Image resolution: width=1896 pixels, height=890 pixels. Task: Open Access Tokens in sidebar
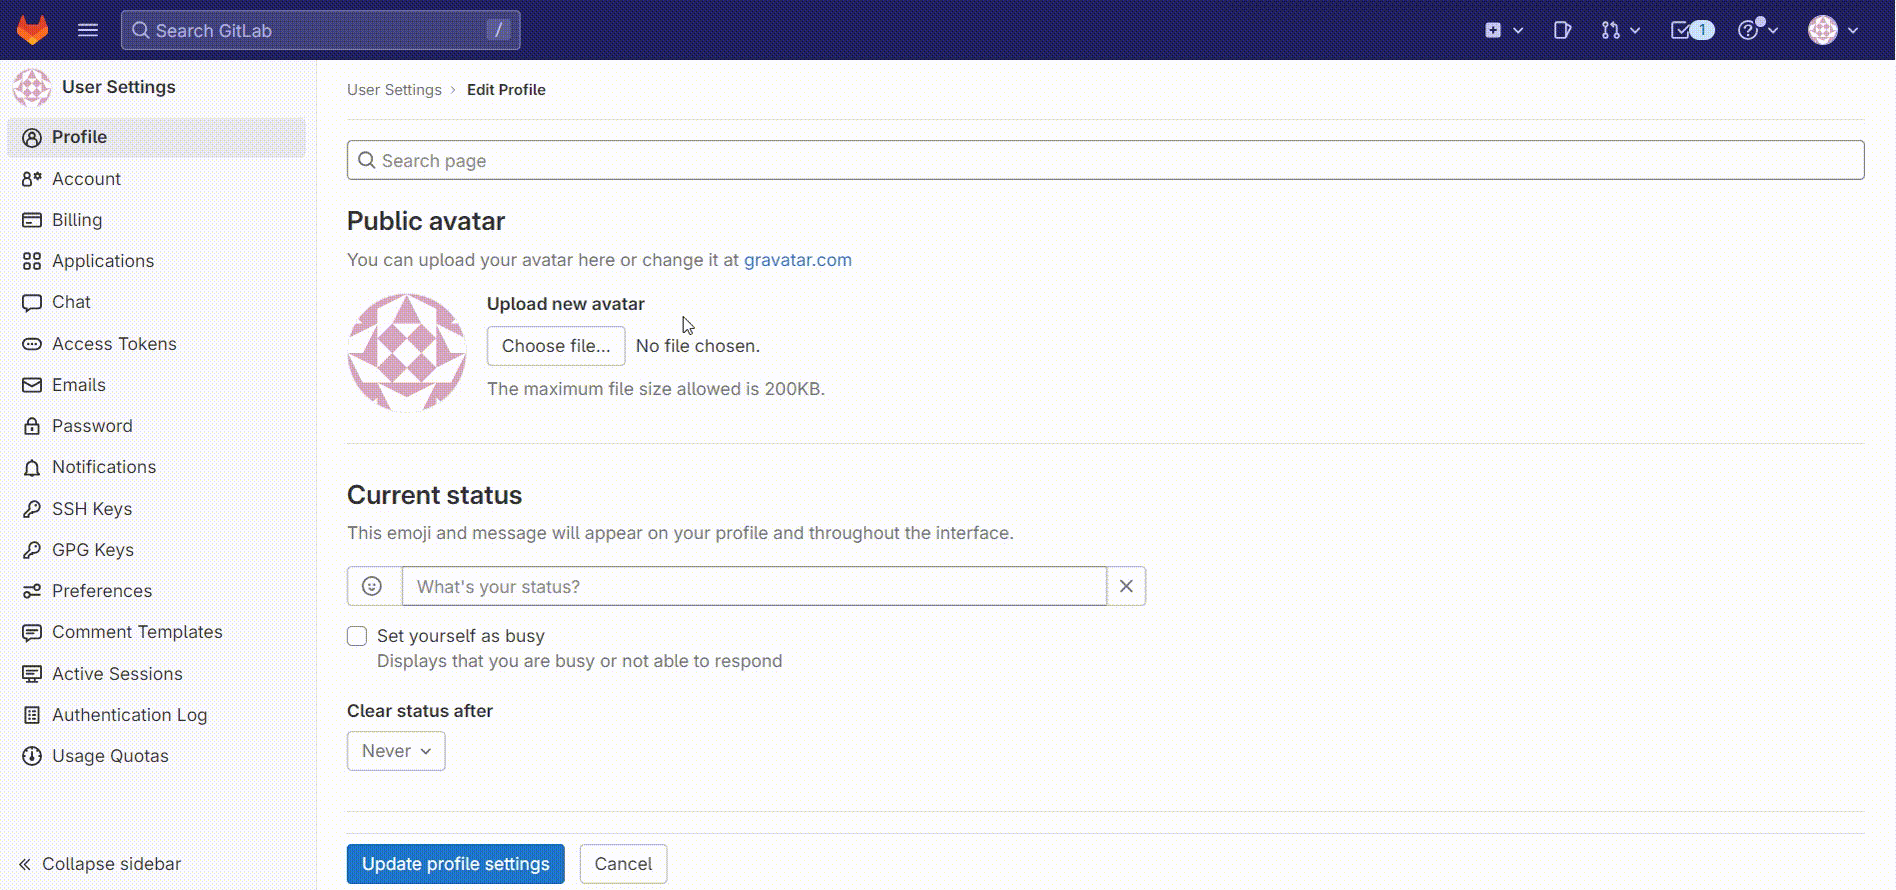(114, 344)
